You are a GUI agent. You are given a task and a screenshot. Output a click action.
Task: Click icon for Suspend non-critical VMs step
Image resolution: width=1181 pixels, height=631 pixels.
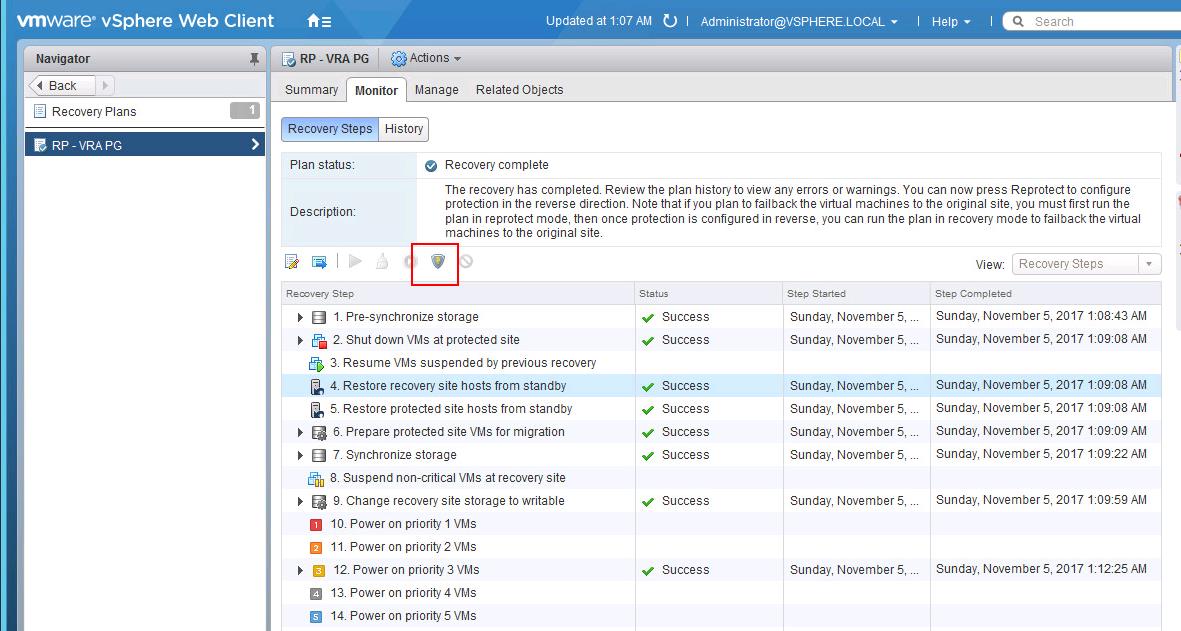point(316,479)
